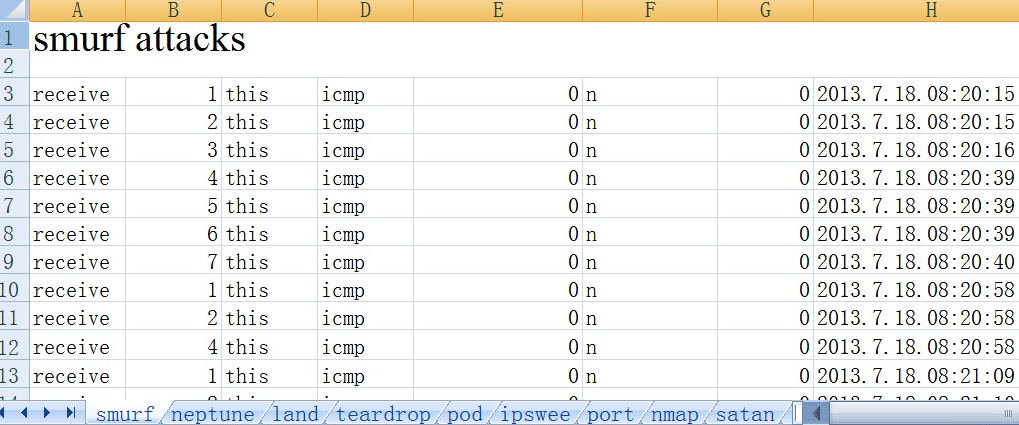Click timestamp 2013.7.18.08:20:40
Viewport: 1019px width, 425px height.
[915, 261]
